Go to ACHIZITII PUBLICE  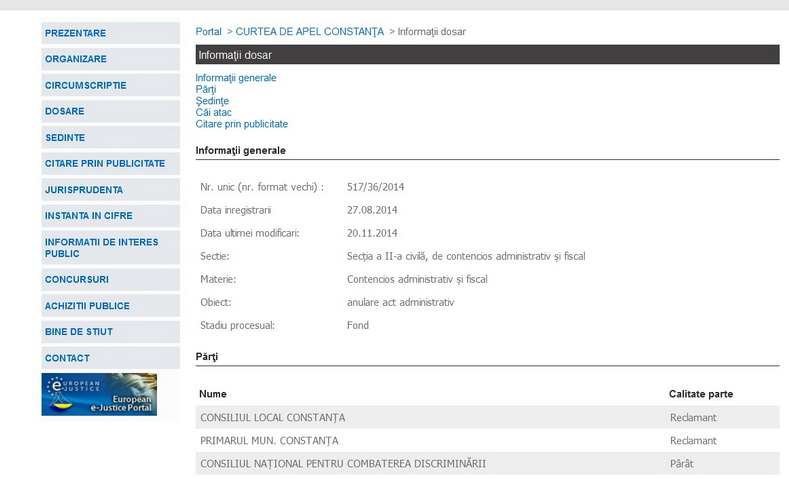tap(87, 305)
